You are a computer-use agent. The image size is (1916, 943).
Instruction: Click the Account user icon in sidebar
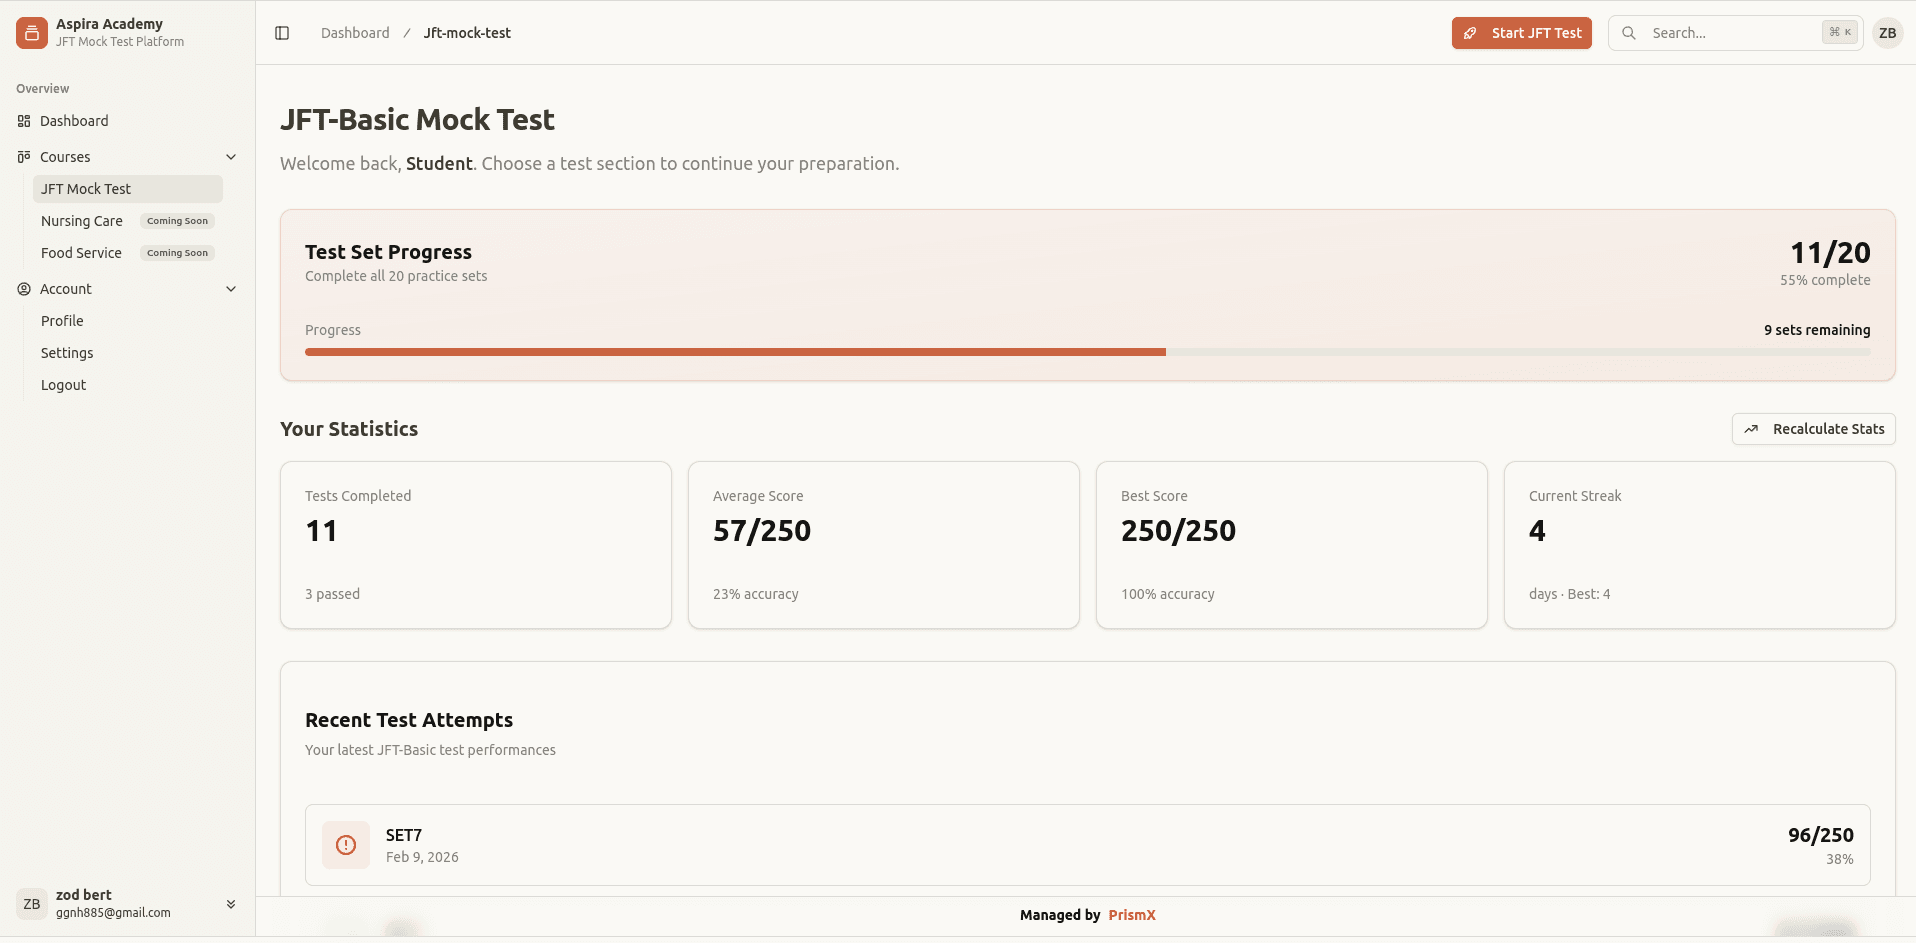click(24, 289)
